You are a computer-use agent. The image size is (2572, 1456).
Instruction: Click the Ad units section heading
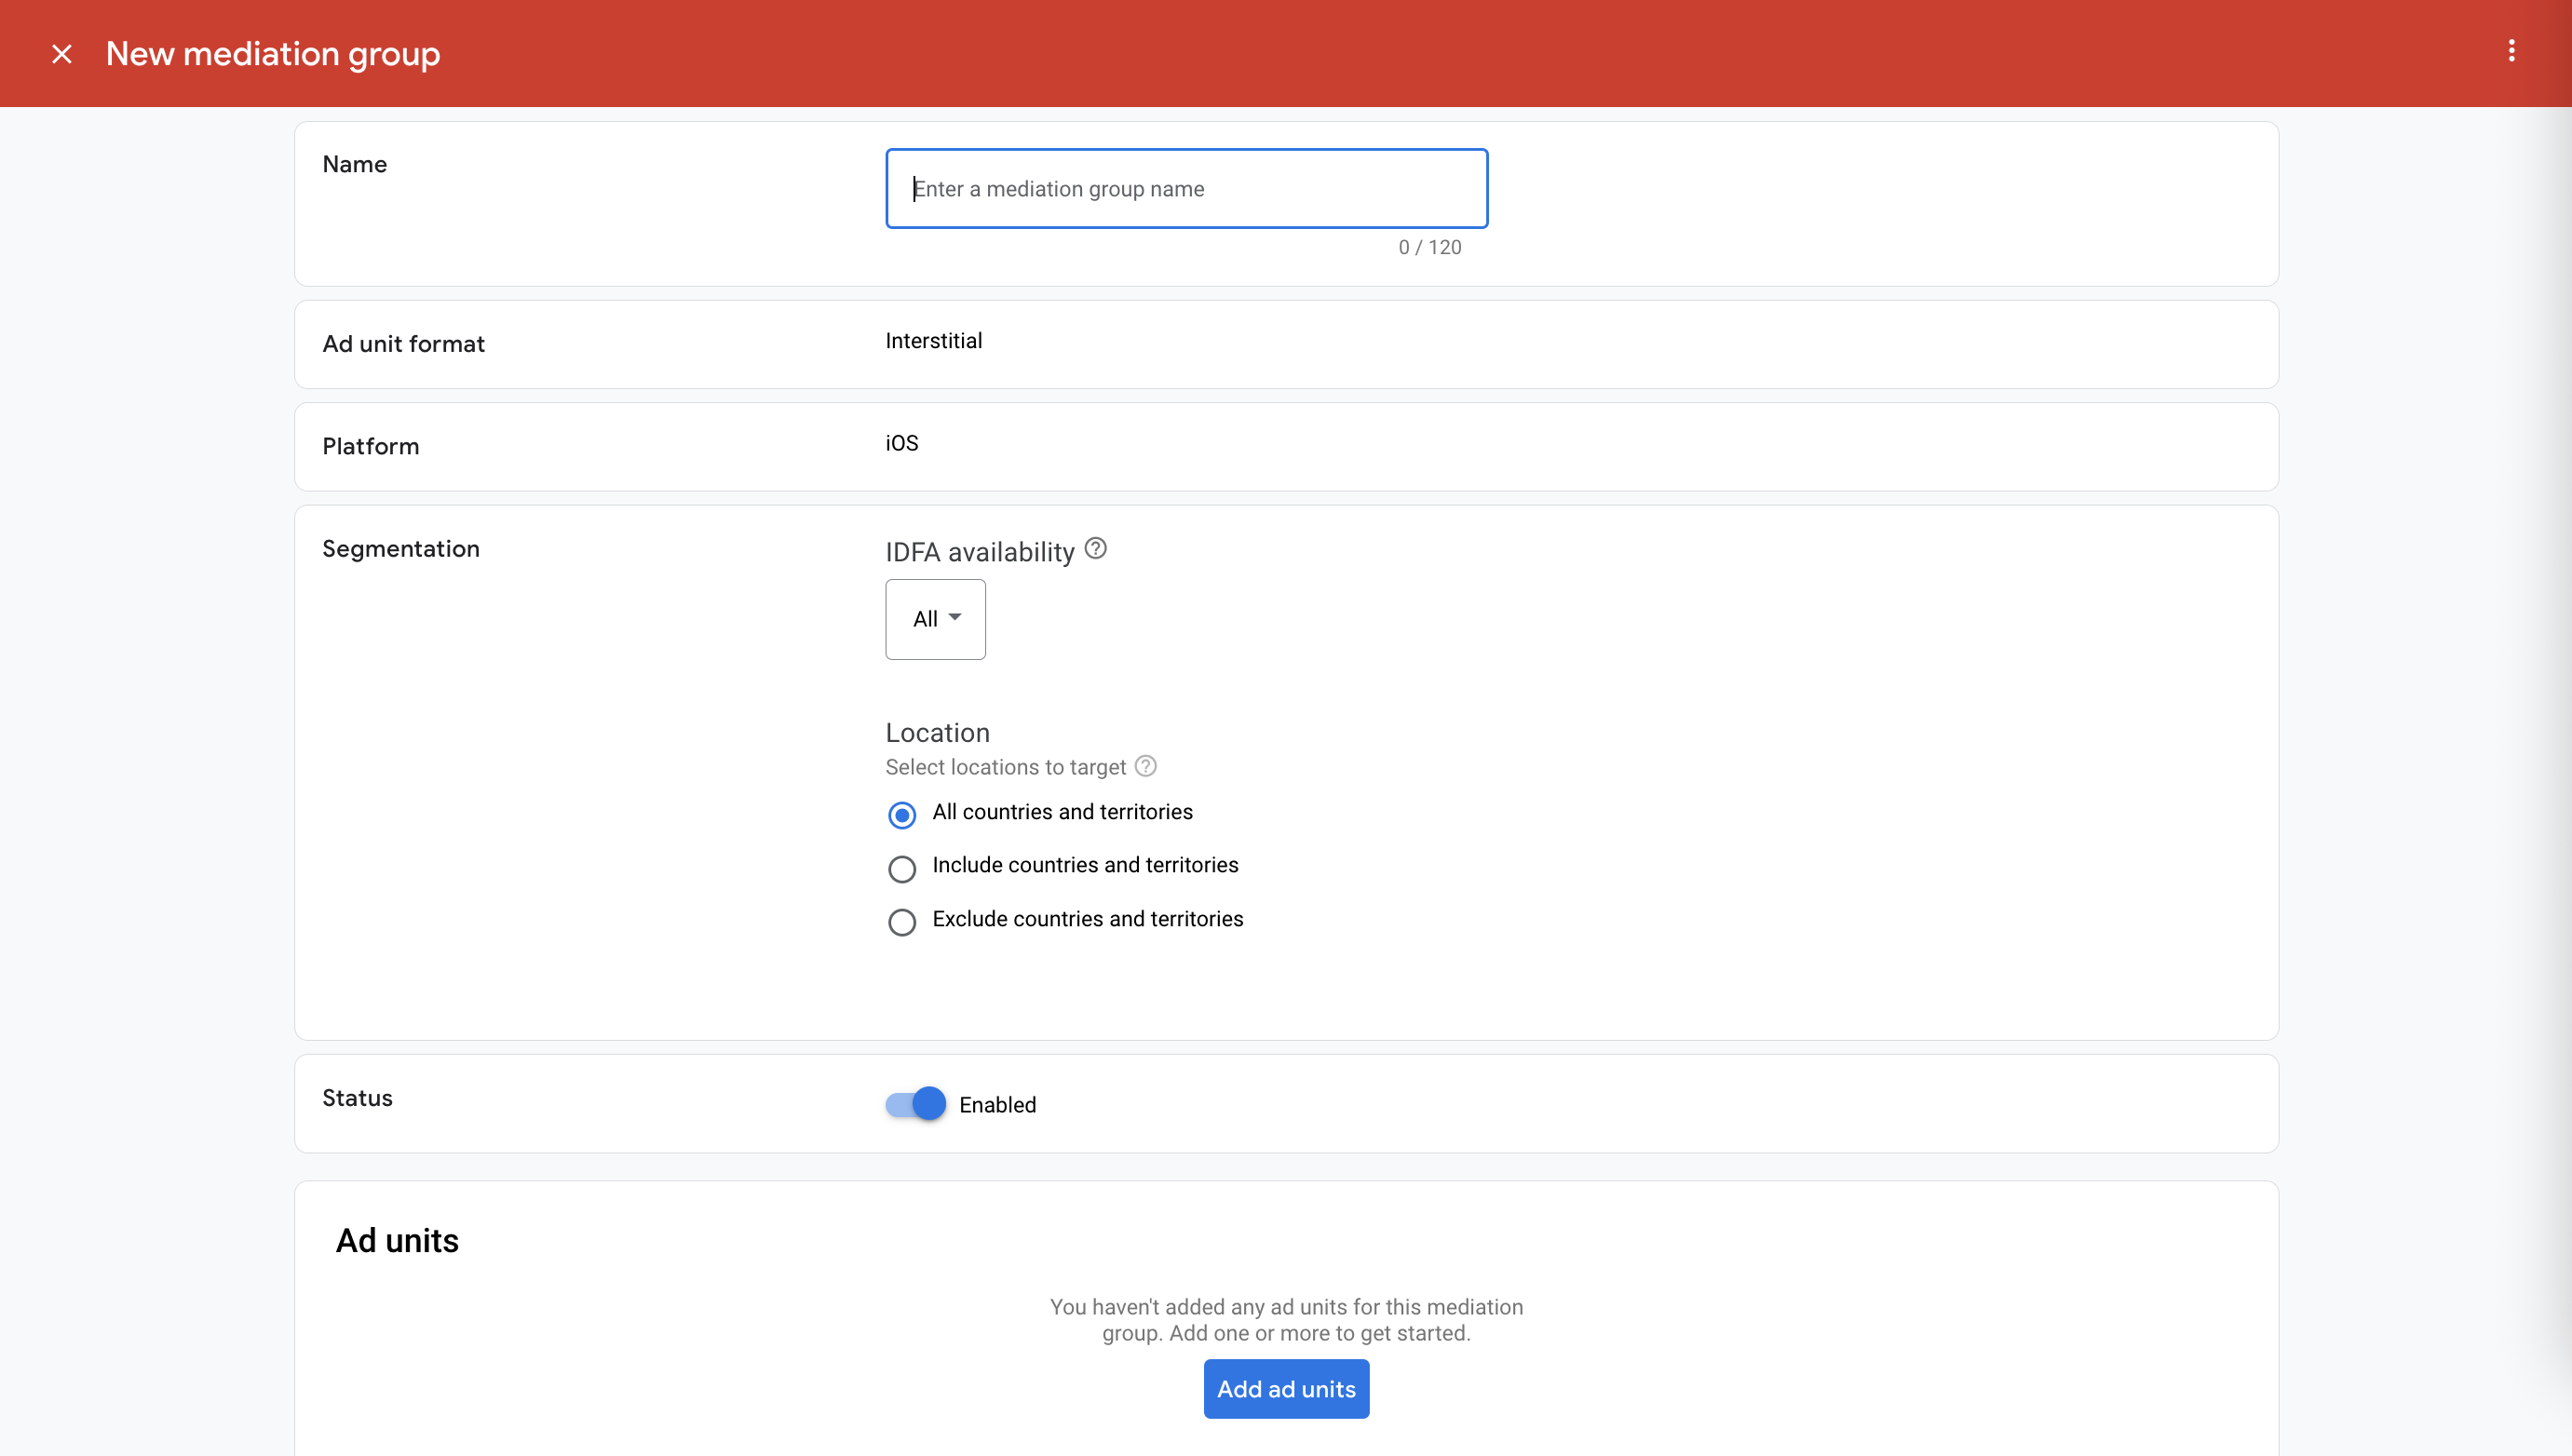coord(397,1240)
